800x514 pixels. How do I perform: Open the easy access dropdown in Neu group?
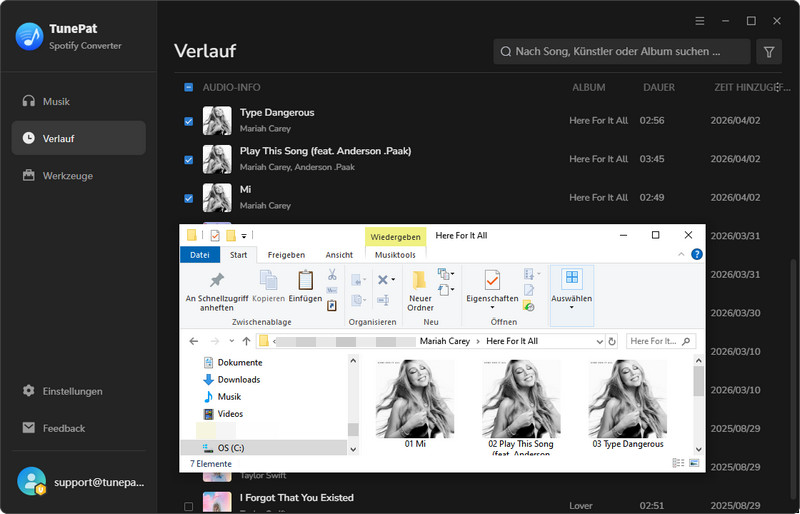[446, 290]
